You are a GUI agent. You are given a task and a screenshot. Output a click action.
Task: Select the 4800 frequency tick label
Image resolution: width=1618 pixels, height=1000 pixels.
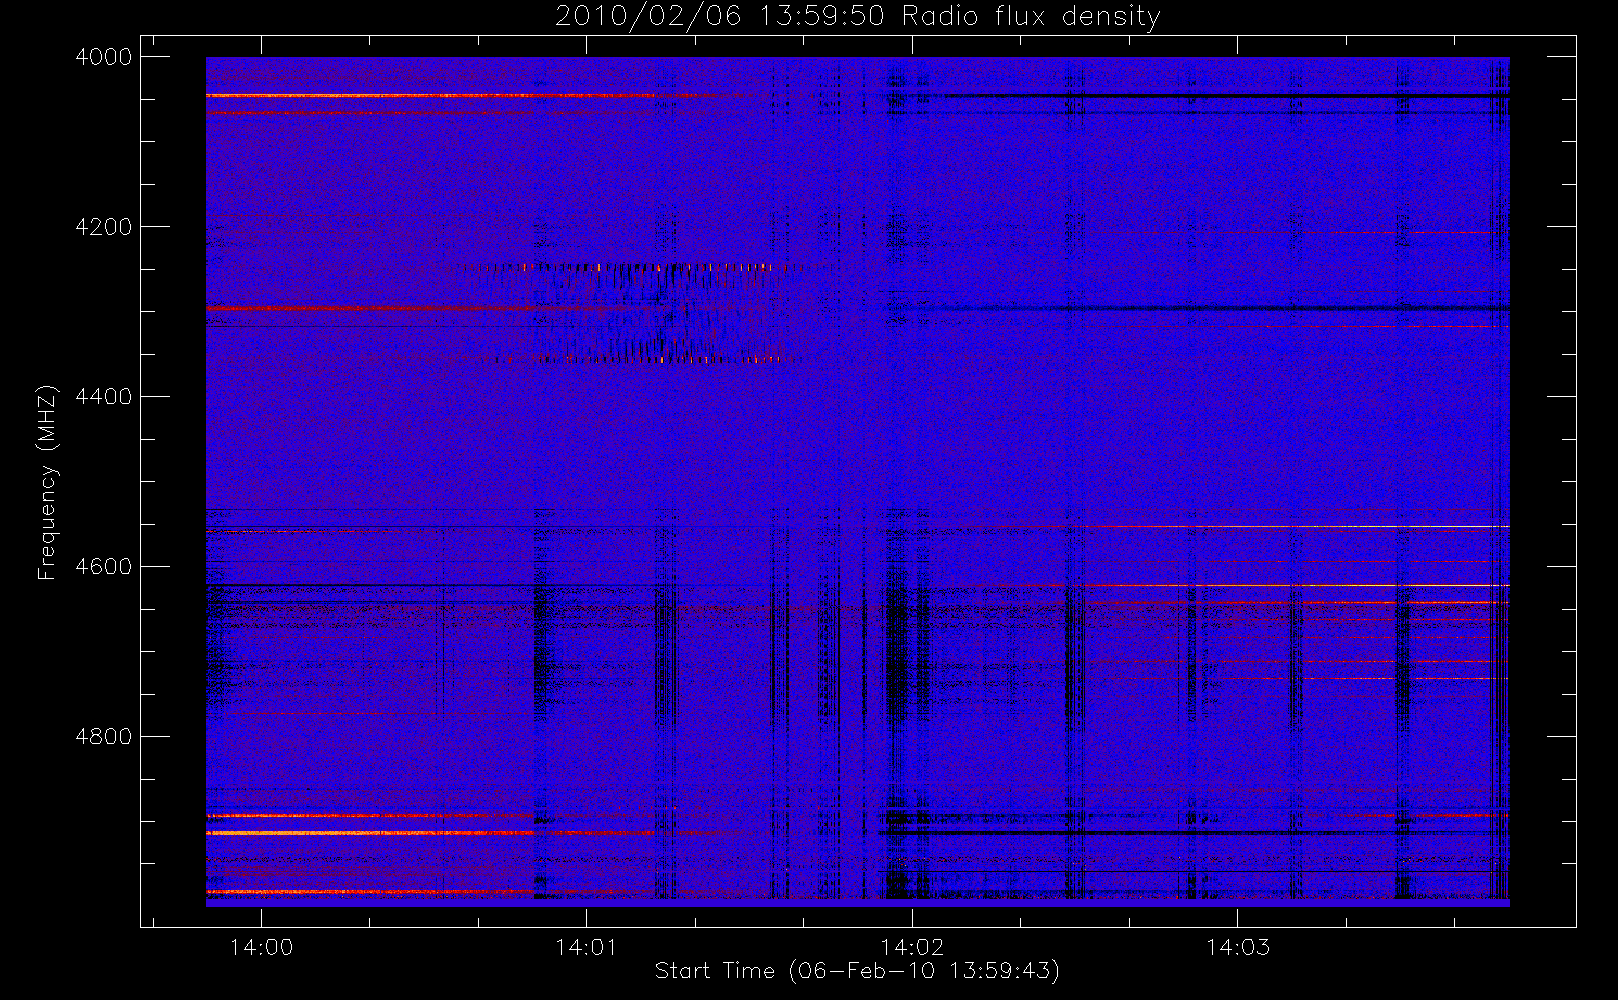click(104, 737)
